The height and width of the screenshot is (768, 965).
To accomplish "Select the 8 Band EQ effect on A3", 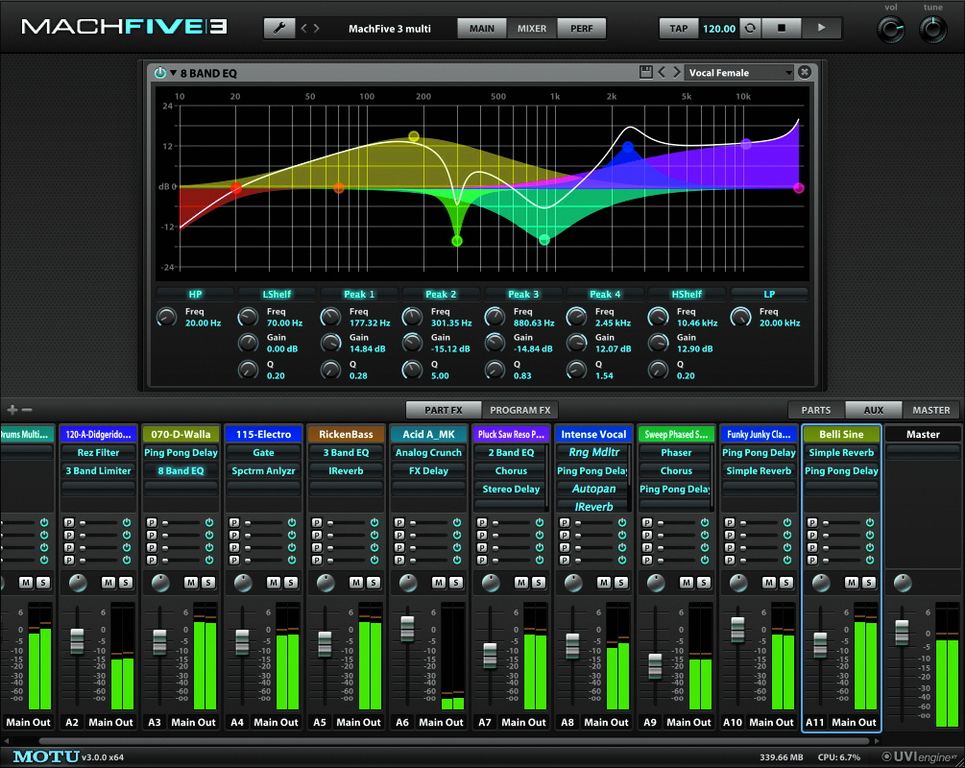I will click(181, 471).
